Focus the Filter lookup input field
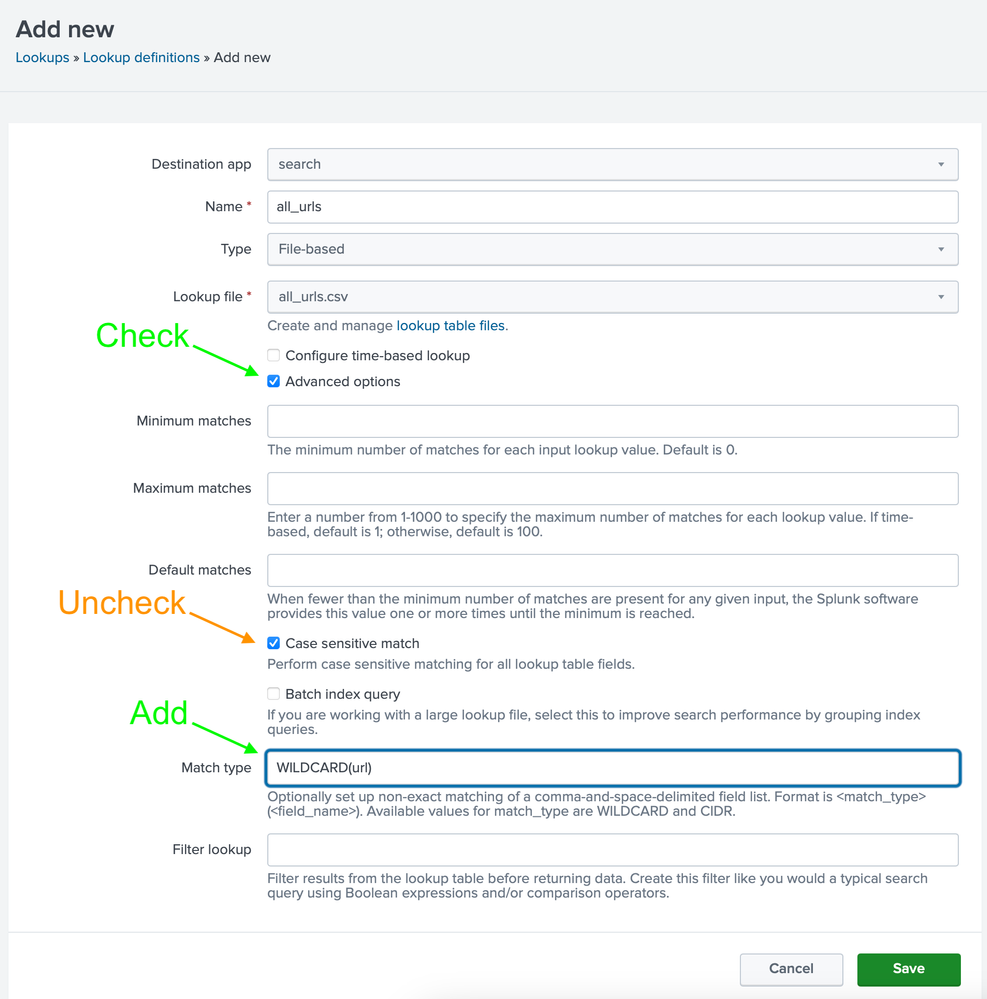The width and height of the screenshot is (987, 999). 612,850
